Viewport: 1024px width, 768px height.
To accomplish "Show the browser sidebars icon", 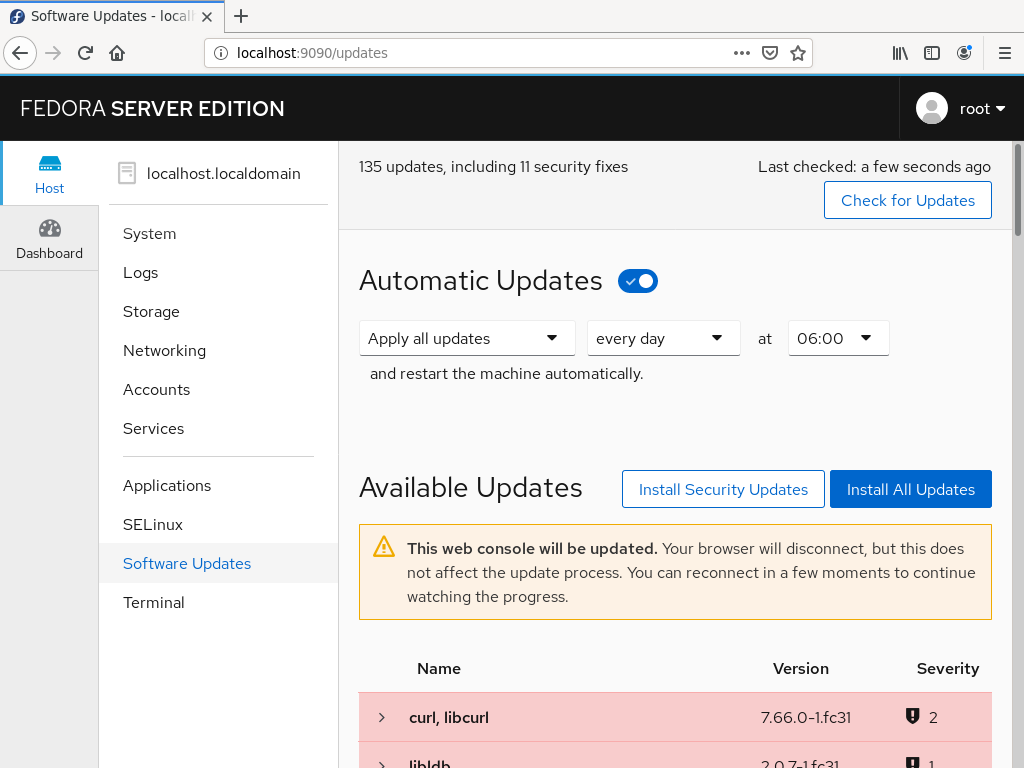I will point(932,53).
